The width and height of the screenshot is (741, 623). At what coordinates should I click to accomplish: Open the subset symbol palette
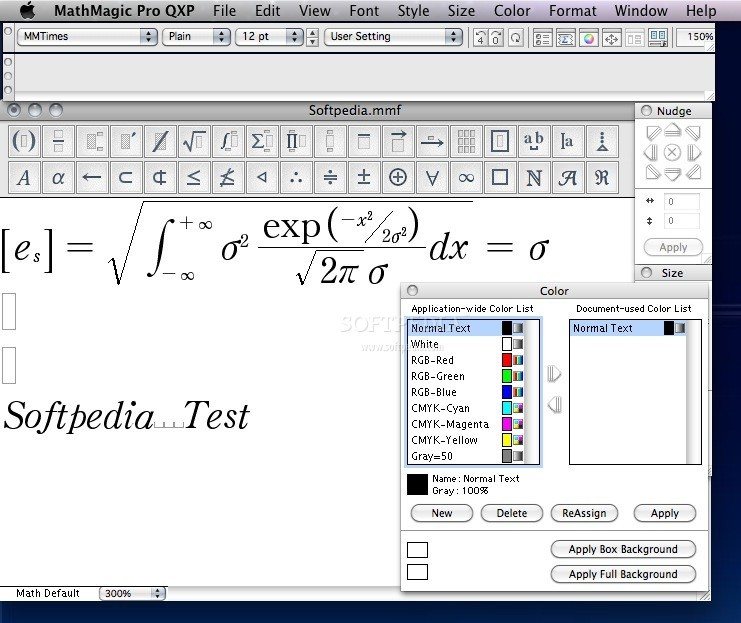[x=126, y=178]
